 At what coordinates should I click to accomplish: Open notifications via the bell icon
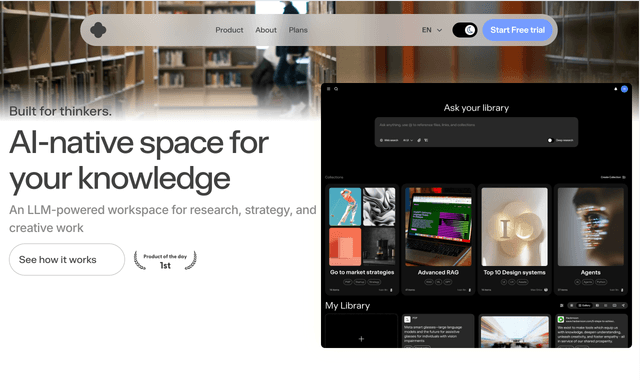(616, 89)
